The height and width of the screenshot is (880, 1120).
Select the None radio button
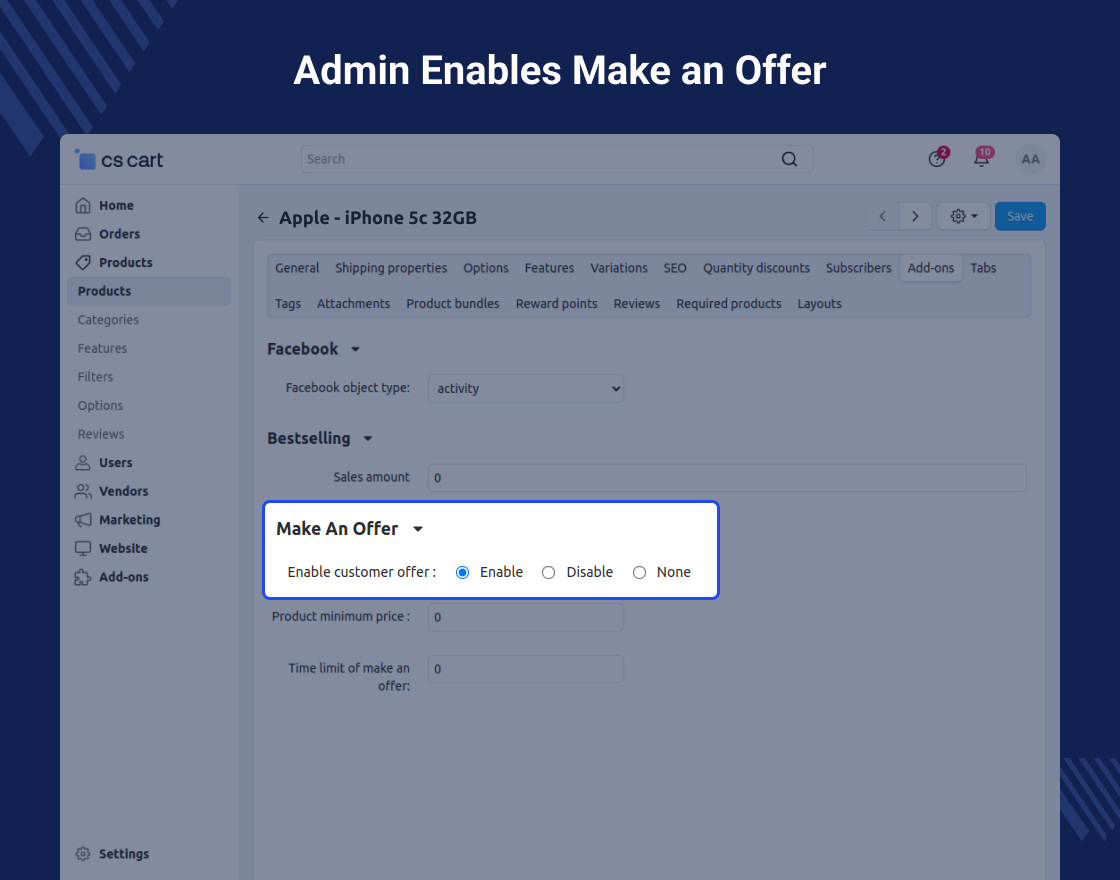tap(639, 572)
